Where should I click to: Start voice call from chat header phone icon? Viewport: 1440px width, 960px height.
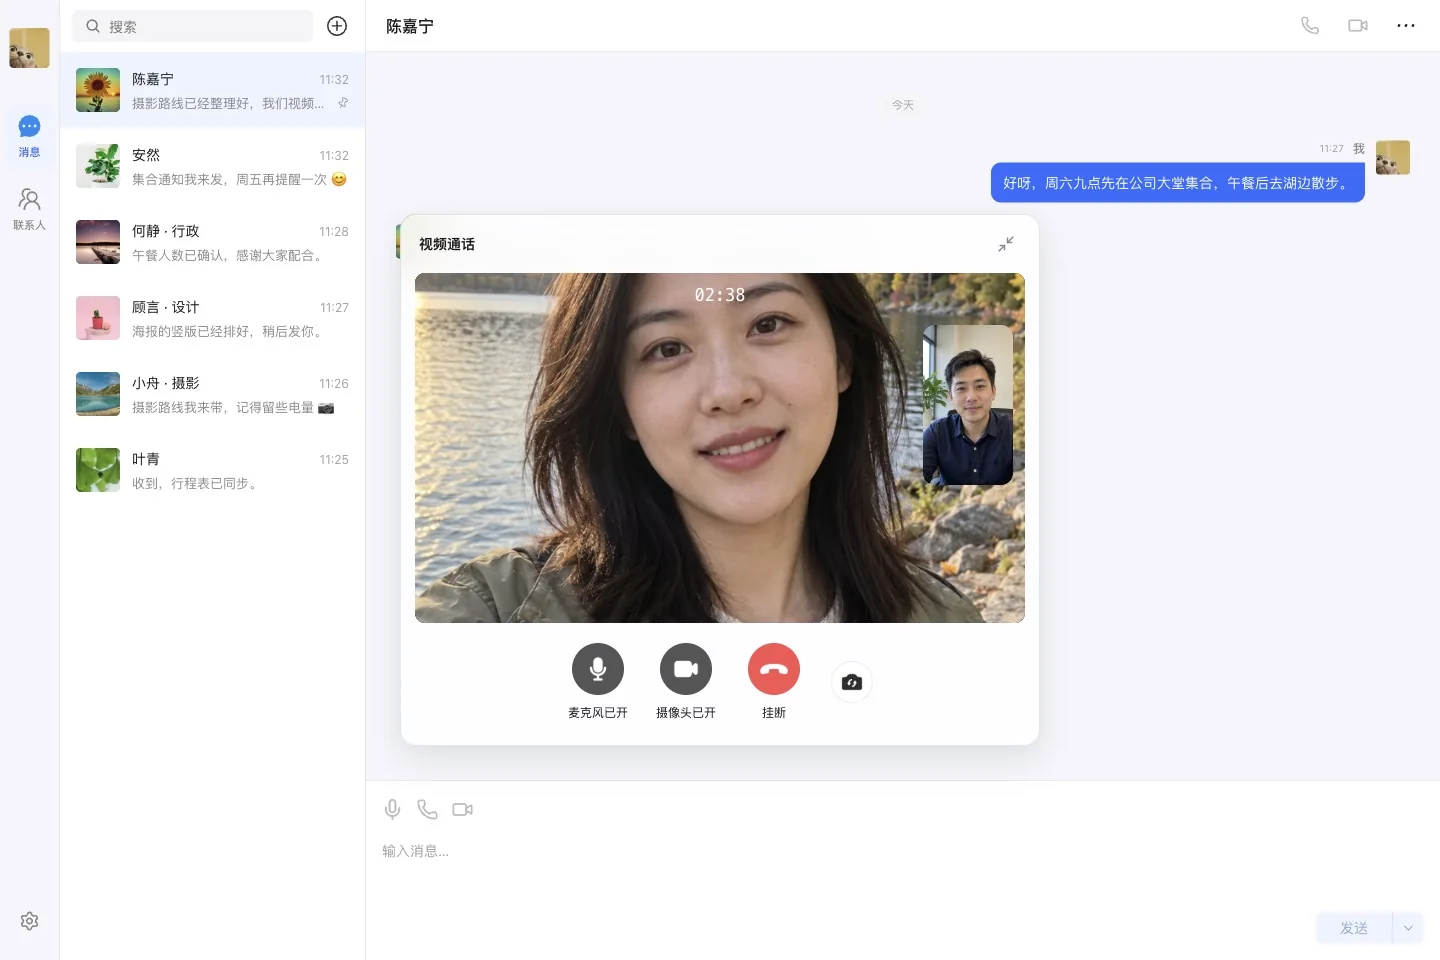pos(1310,26)
